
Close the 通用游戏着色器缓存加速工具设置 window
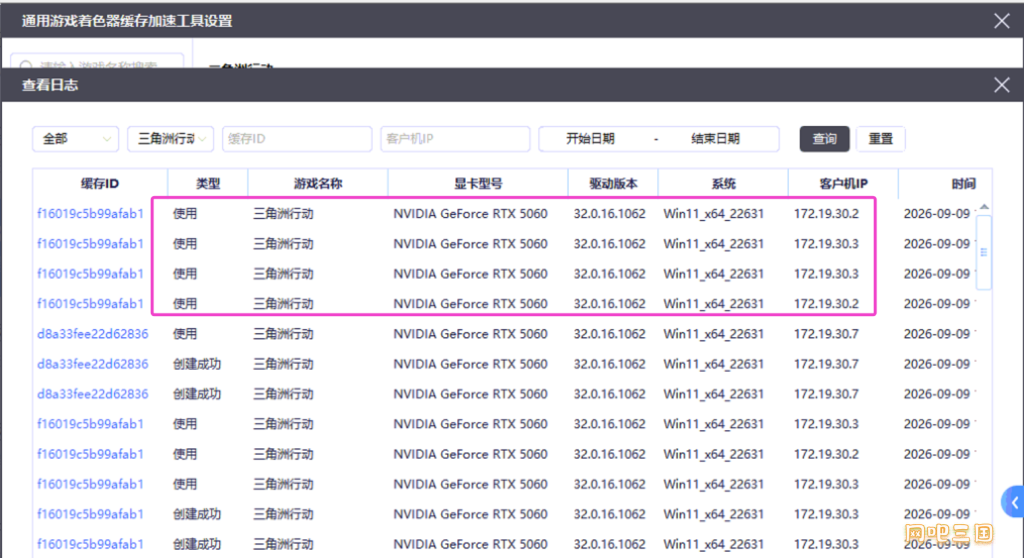(x=1002, y=21)
